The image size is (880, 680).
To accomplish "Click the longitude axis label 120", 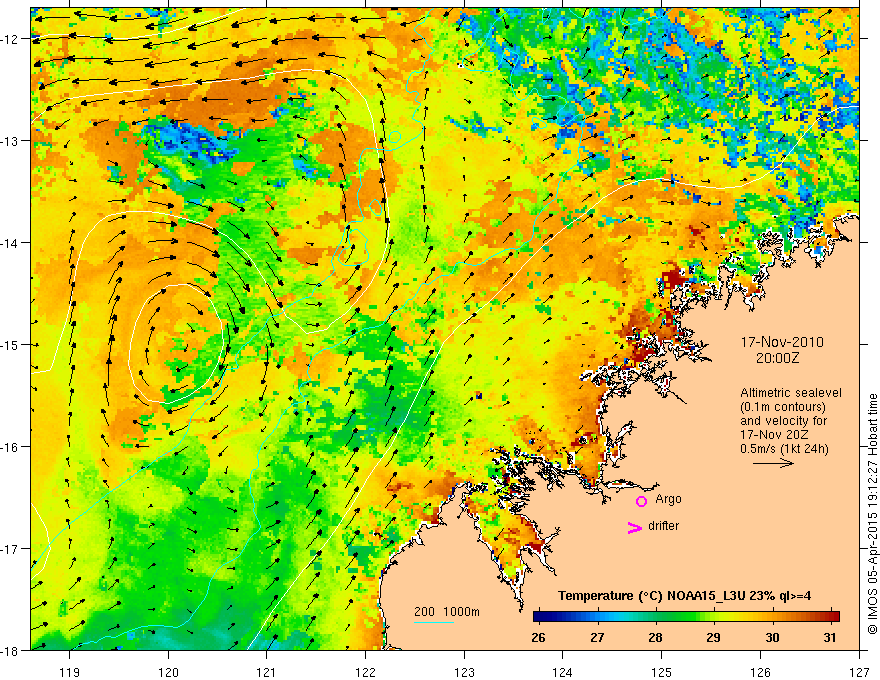I will point(168,672).
